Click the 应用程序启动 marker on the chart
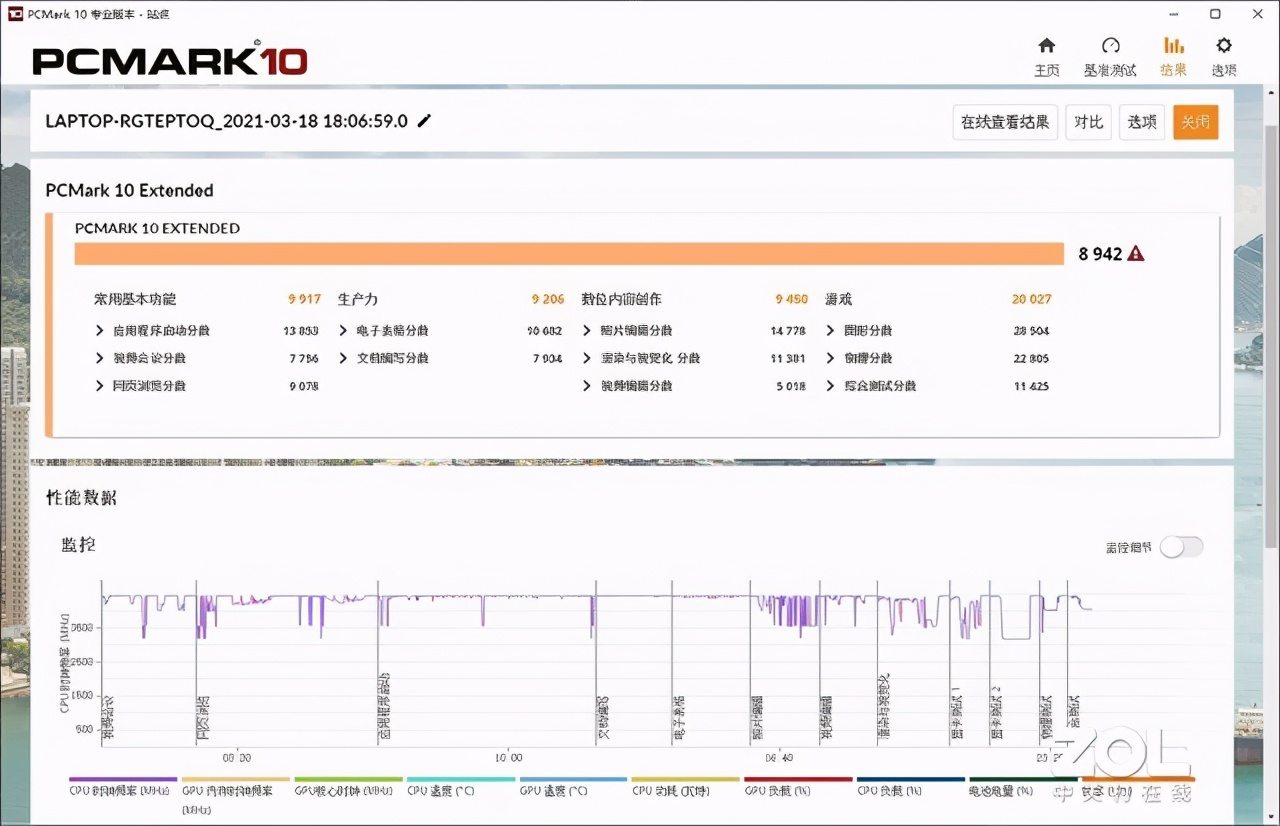The height and width of the screenshot is (826, 1280). coord(384,705)
